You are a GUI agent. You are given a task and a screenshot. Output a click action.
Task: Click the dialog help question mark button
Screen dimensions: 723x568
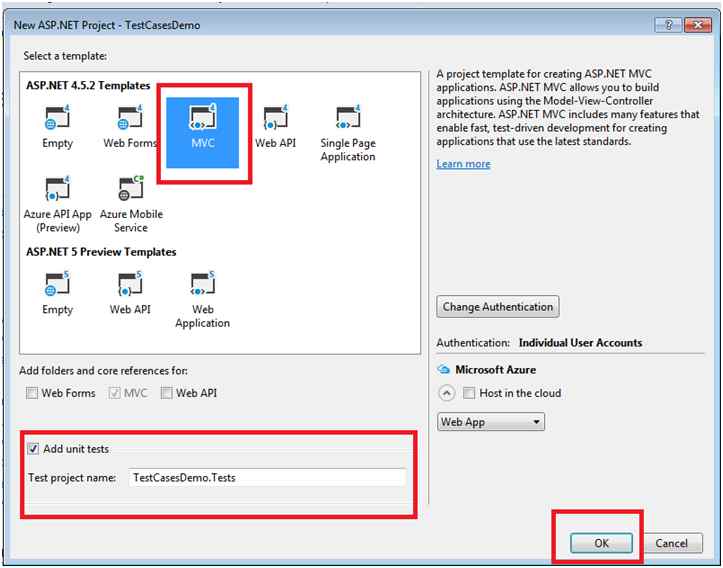pos(668,25)
